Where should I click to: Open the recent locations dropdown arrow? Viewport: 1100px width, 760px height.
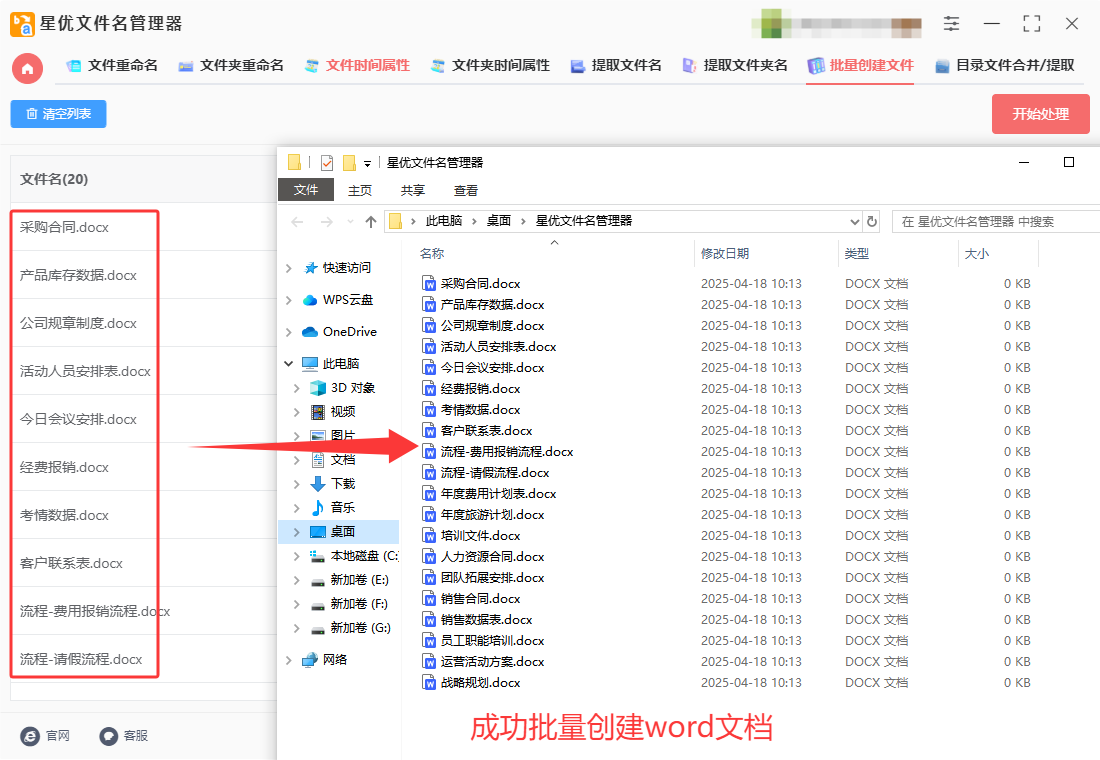click(350, 222)
